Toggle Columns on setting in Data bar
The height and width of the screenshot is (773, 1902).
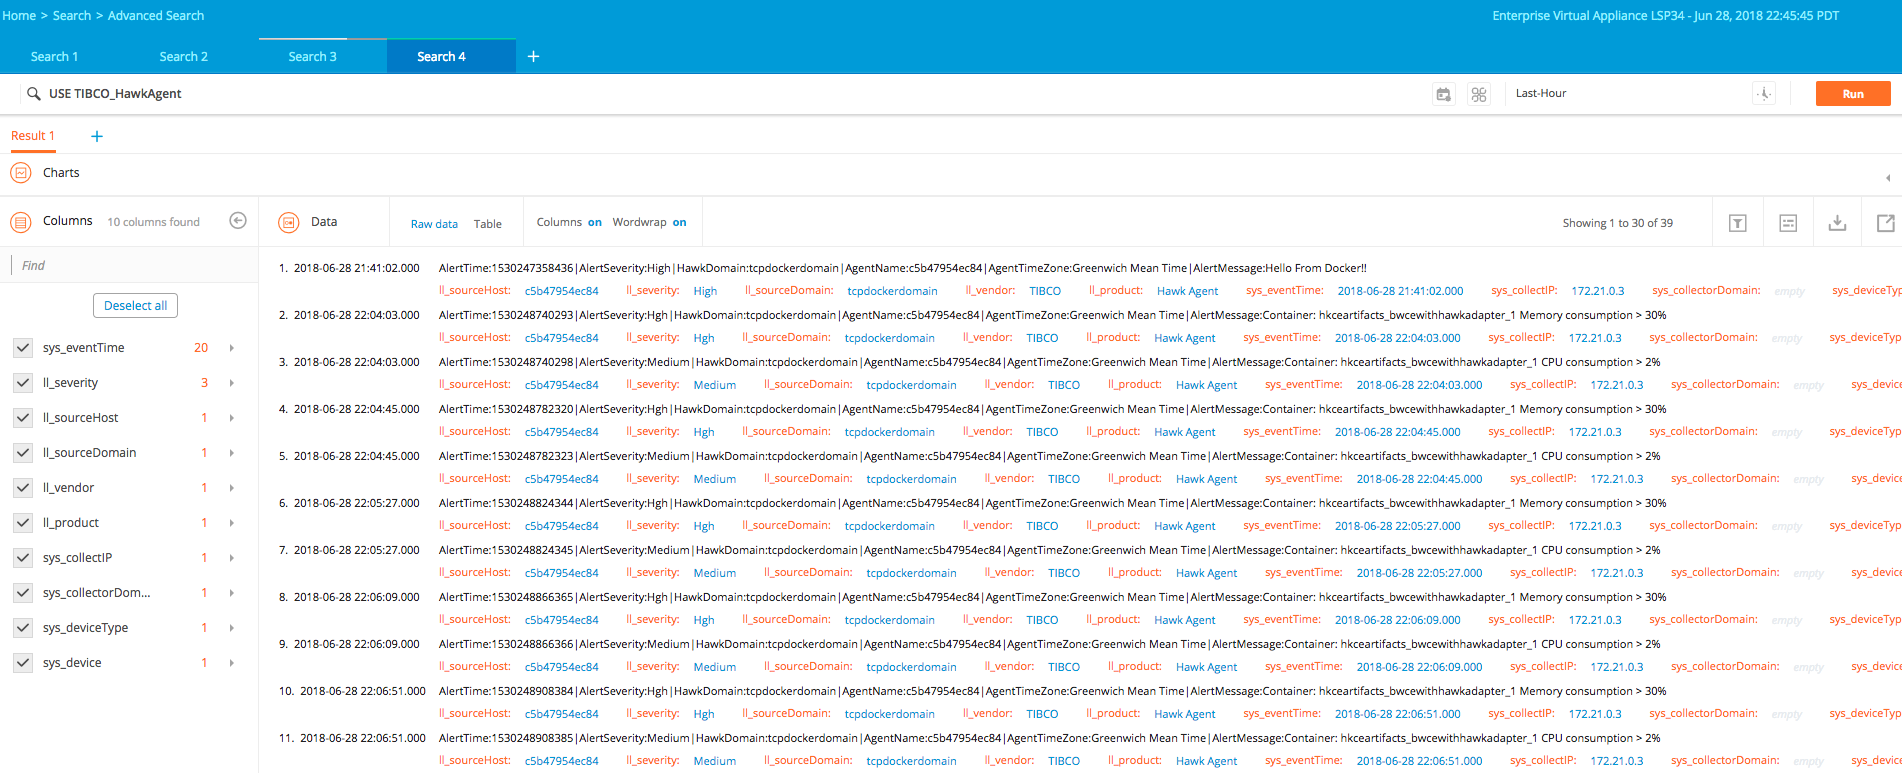(594, 223)
